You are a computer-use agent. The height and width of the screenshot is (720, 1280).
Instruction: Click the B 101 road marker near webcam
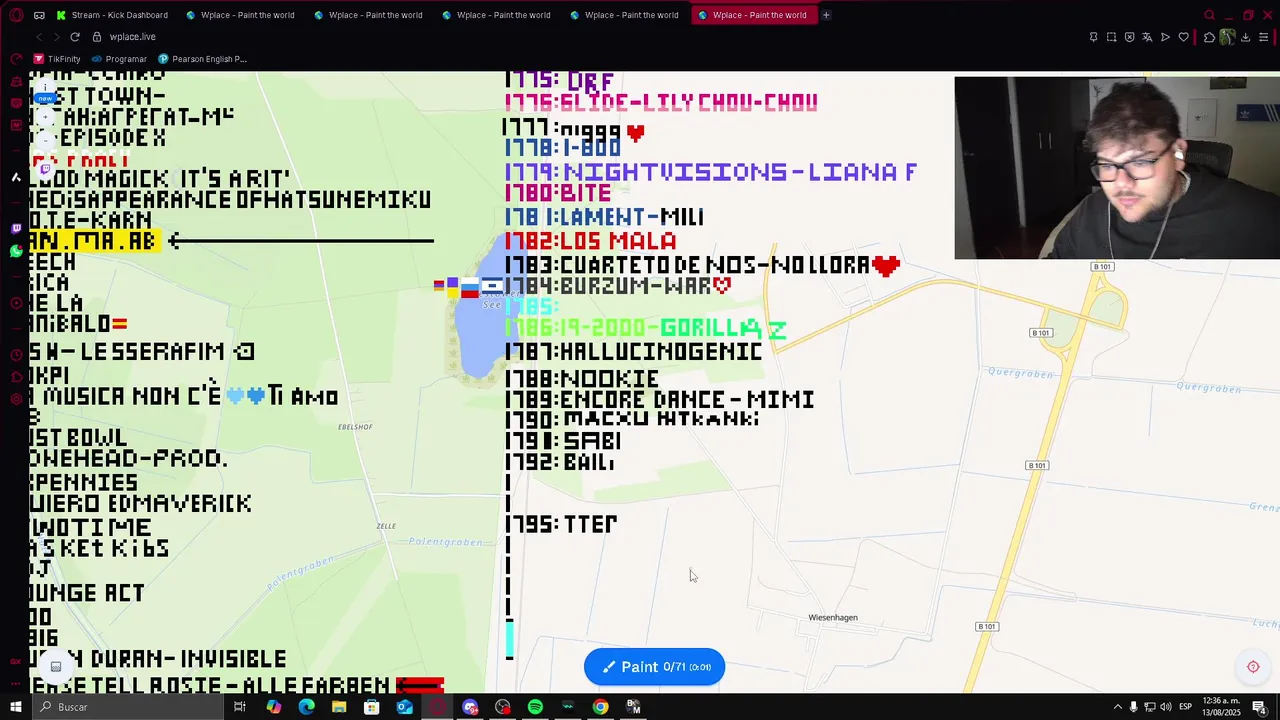tap(1101, 267)
